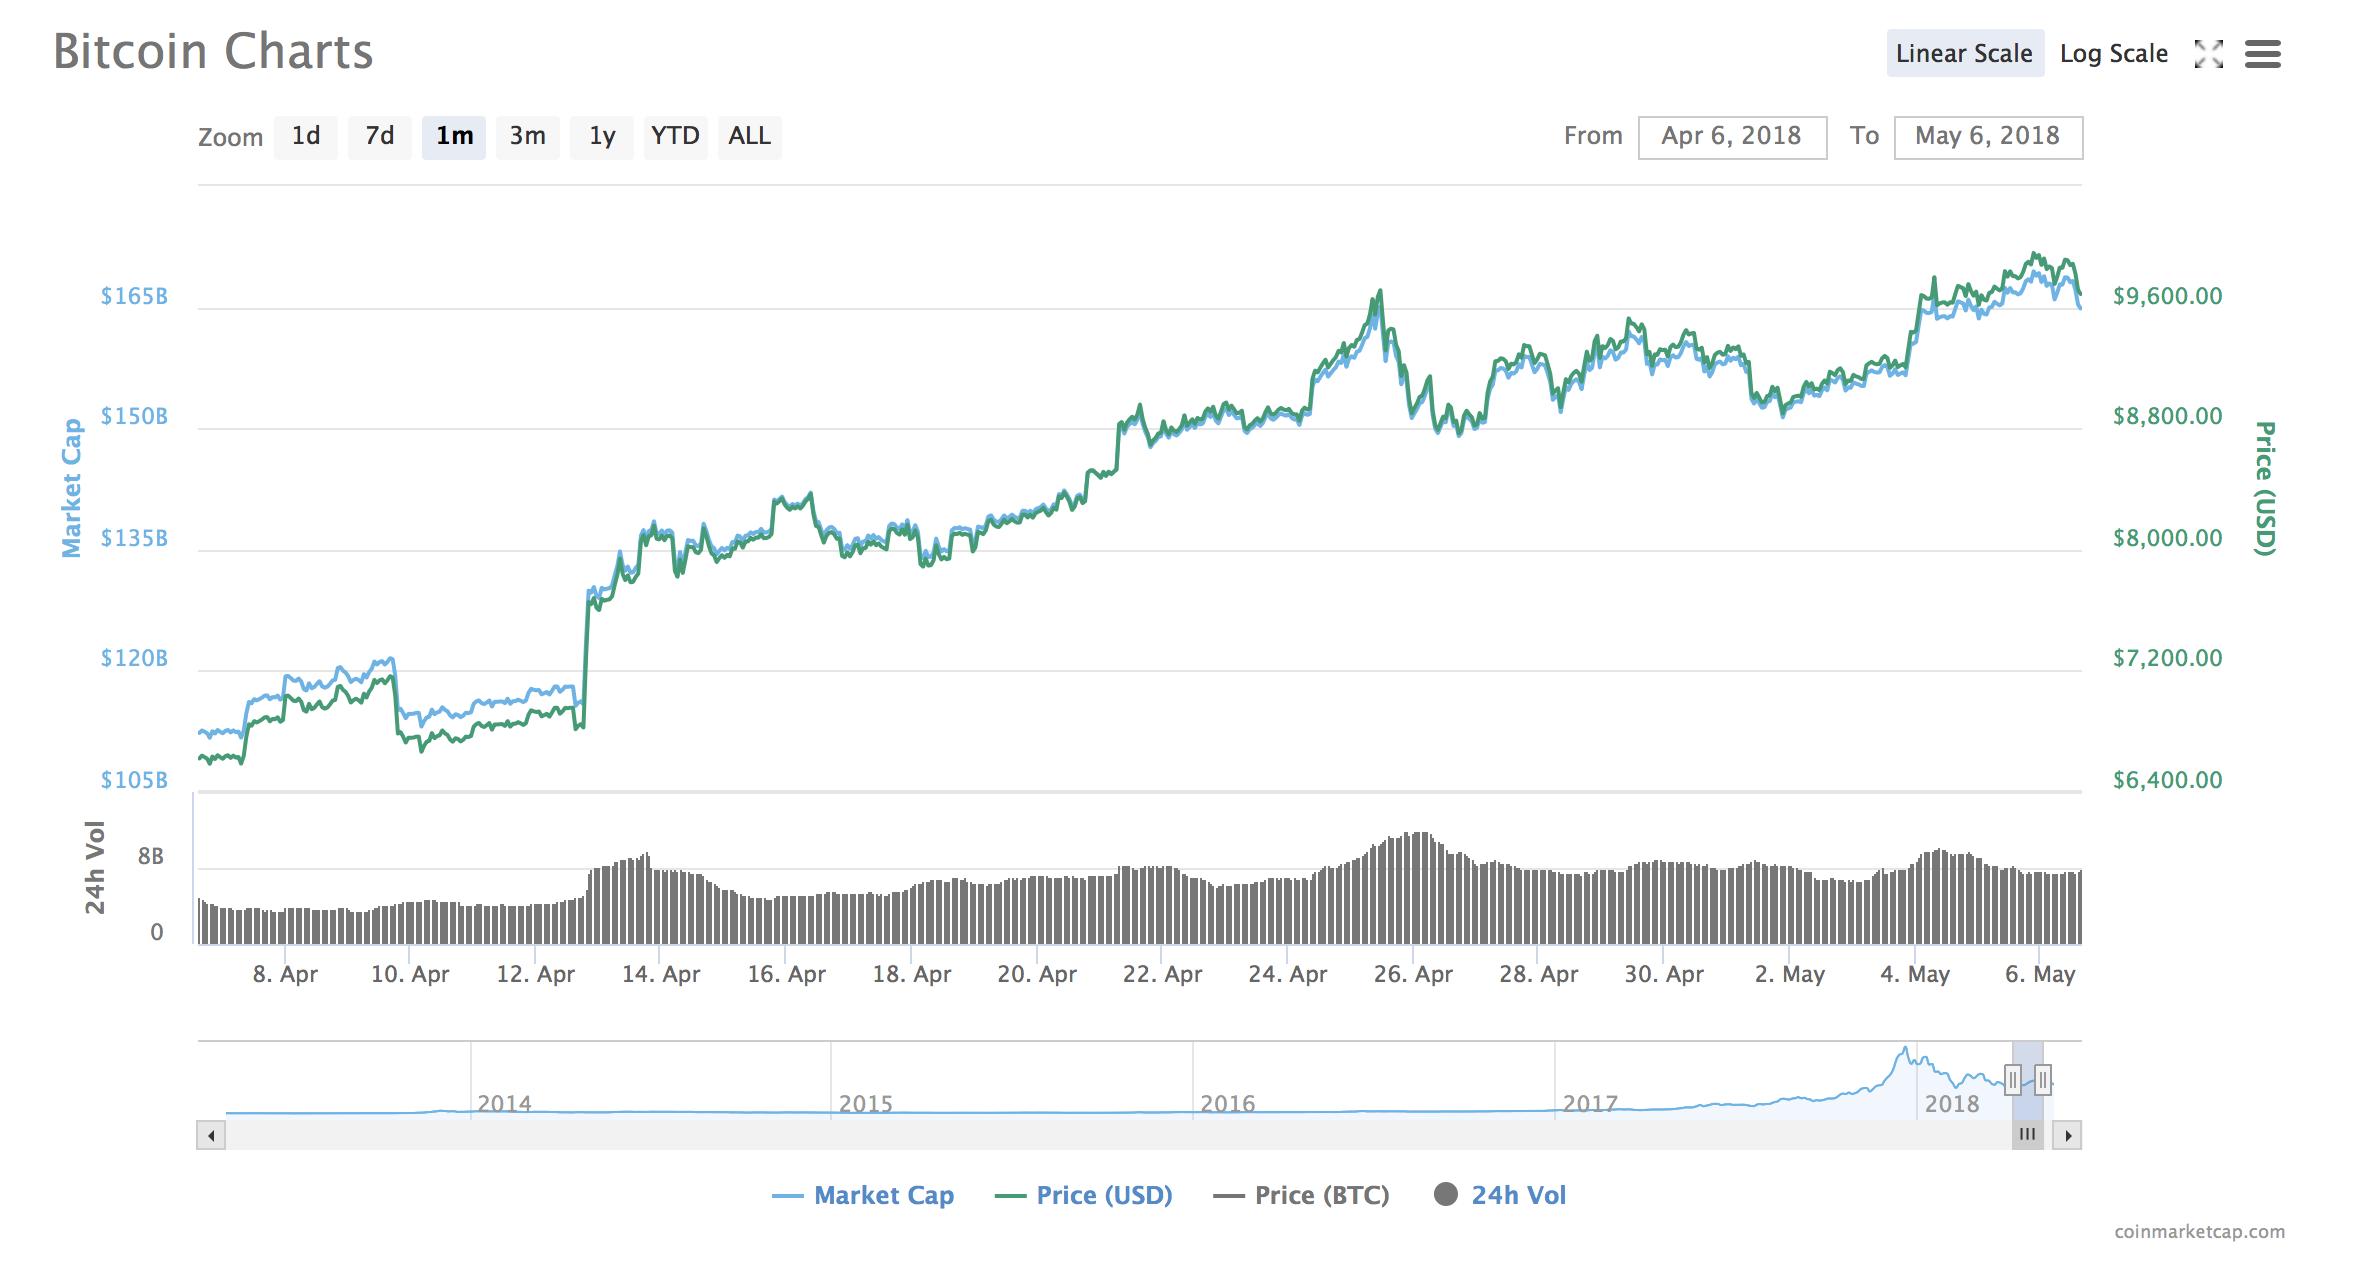Click the $165B market cap axis label
The height and width of the screenshot is (1282, 2368).
pos(134,296)
